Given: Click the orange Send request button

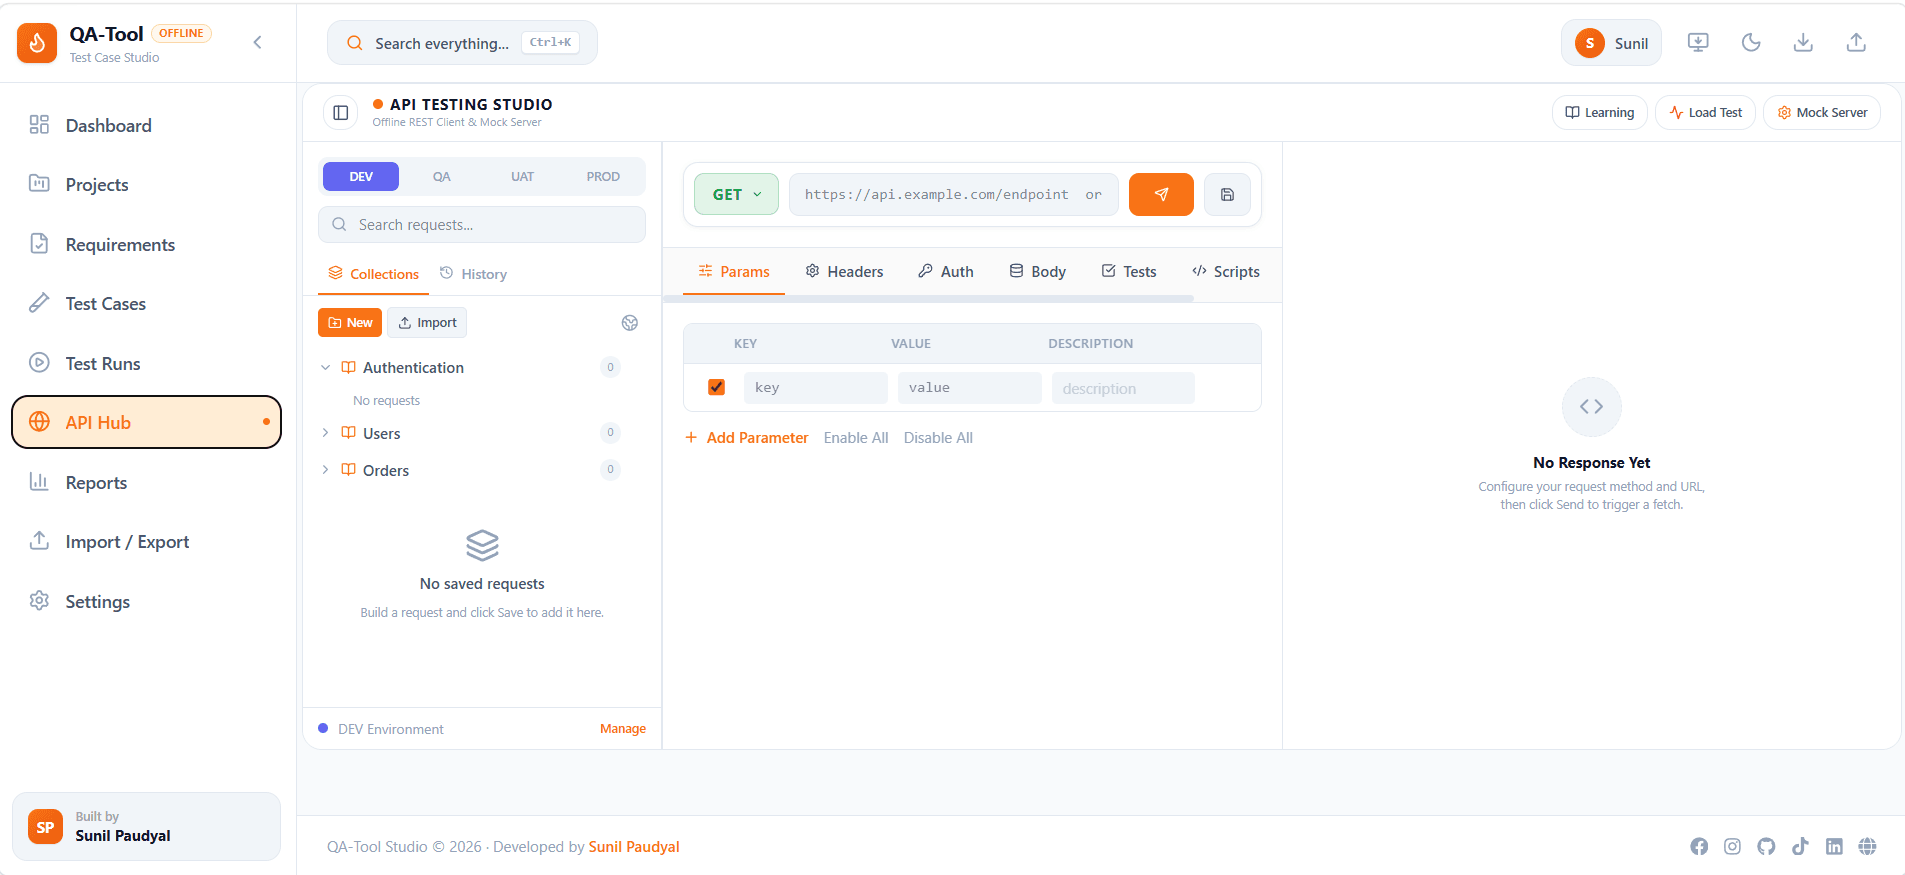Looking at the screenshot, I should click(x=1161, y=194).
